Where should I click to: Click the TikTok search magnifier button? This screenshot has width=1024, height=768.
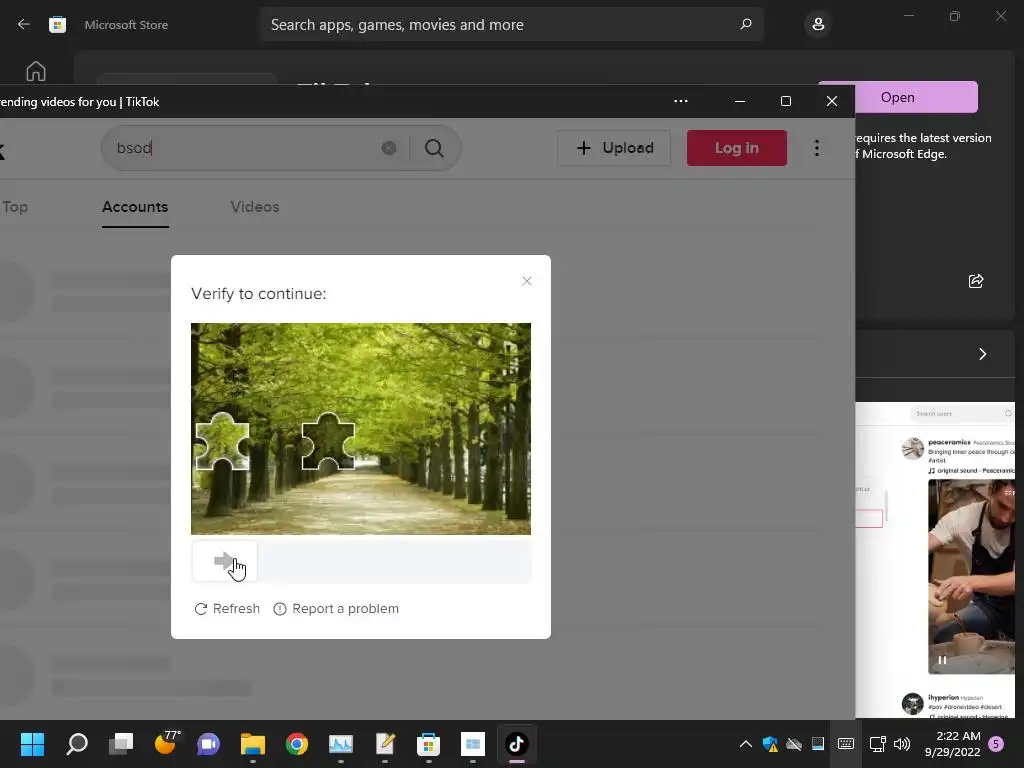(x=434, y=148)
